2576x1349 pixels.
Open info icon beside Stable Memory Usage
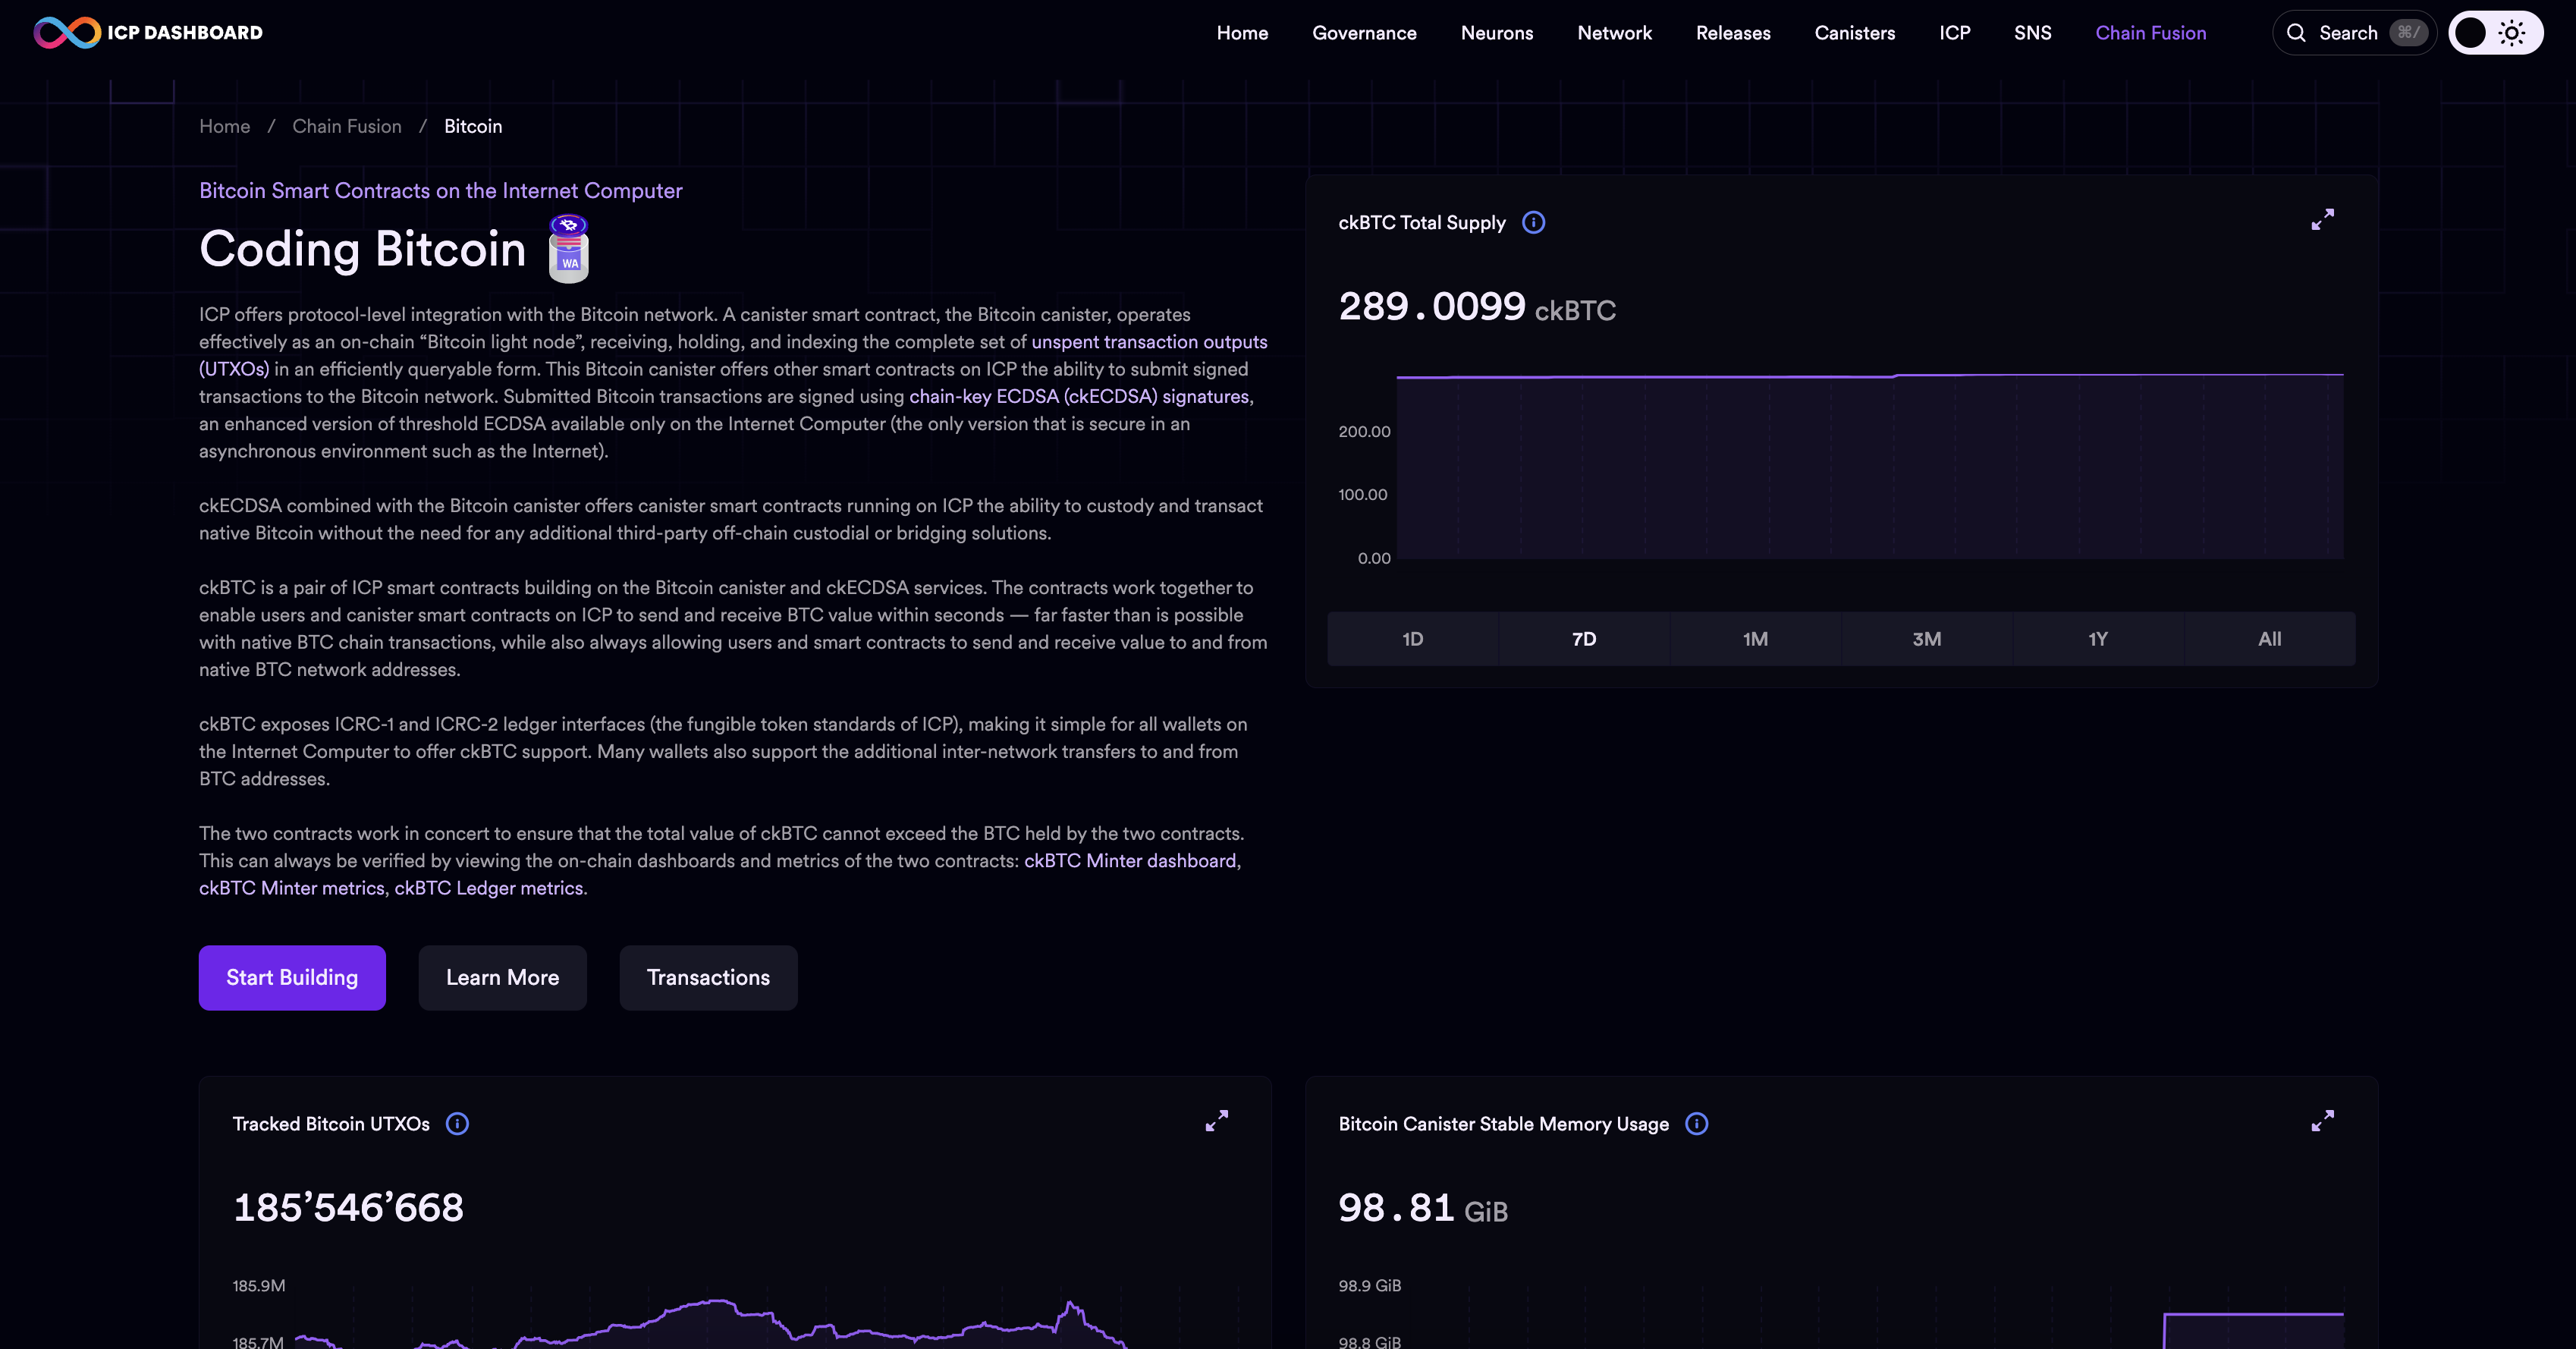click(x=1696, y=1124)
